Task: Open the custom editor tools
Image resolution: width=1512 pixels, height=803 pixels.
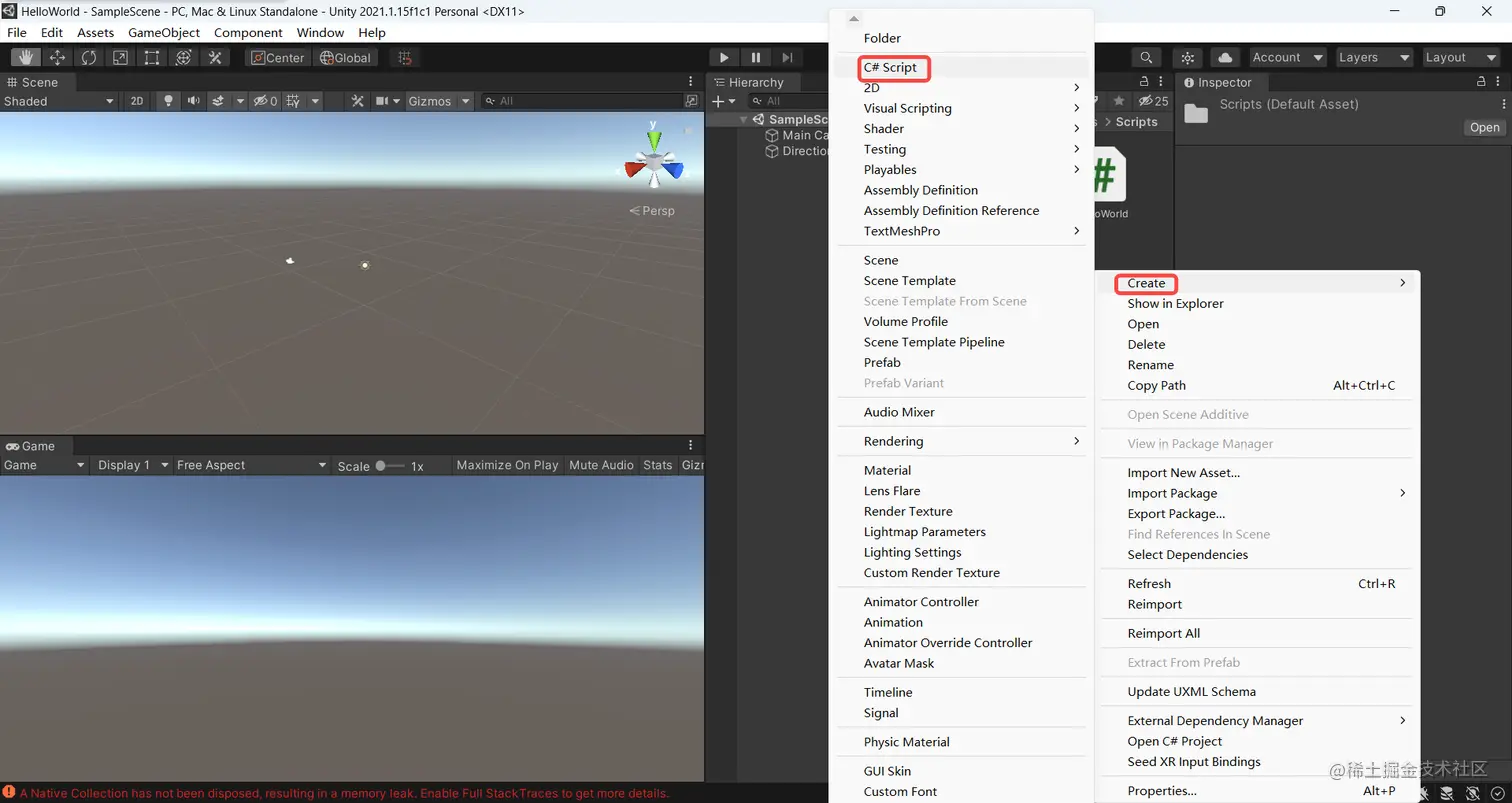Action: (x=215, y=58)
